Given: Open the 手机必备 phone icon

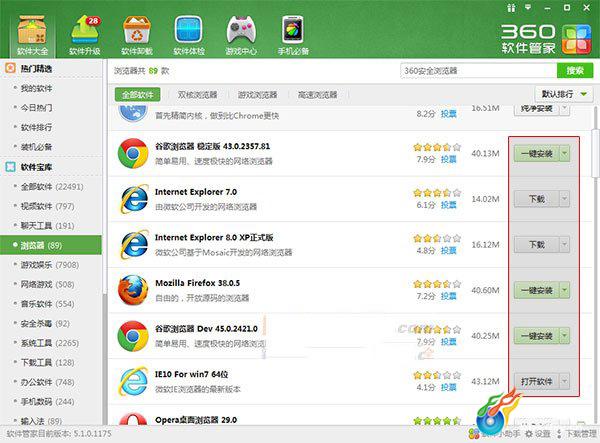Looking at the screenshot, I should (x=293, y=36).
